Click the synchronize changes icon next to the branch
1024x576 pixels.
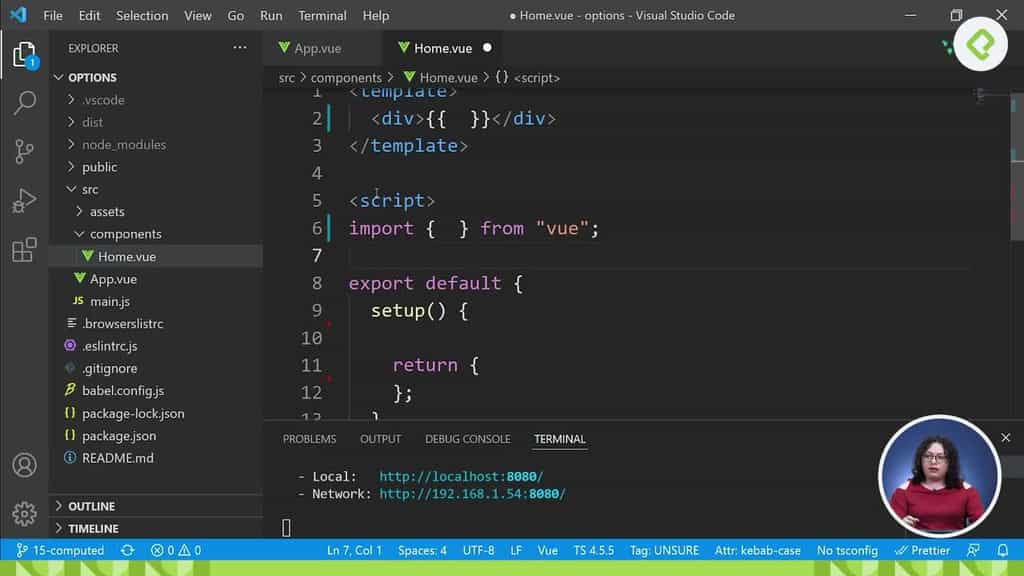click(x=129, y=550)
